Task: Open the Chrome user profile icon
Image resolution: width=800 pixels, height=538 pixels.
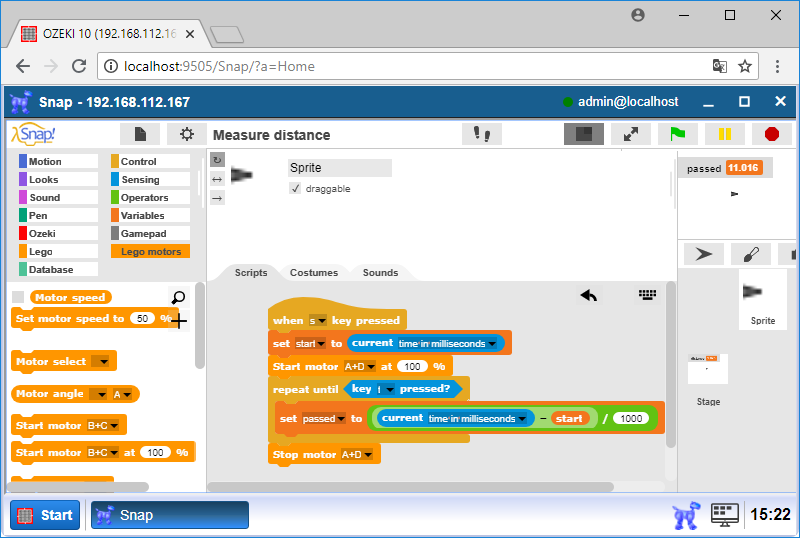Action: pyautogui.click(x=638, y=15)
